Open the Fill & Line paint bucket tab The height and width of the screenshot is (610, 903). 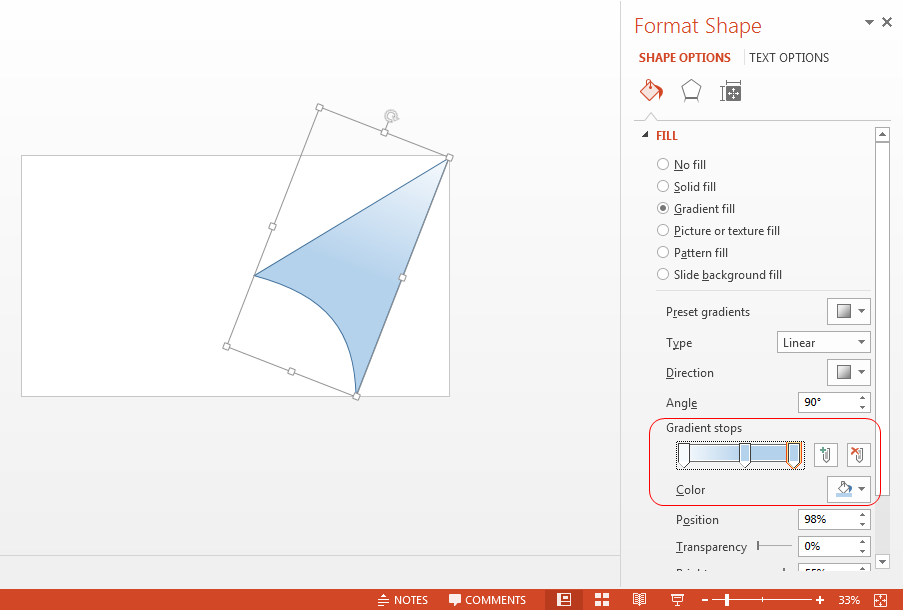tap(651, 91)
